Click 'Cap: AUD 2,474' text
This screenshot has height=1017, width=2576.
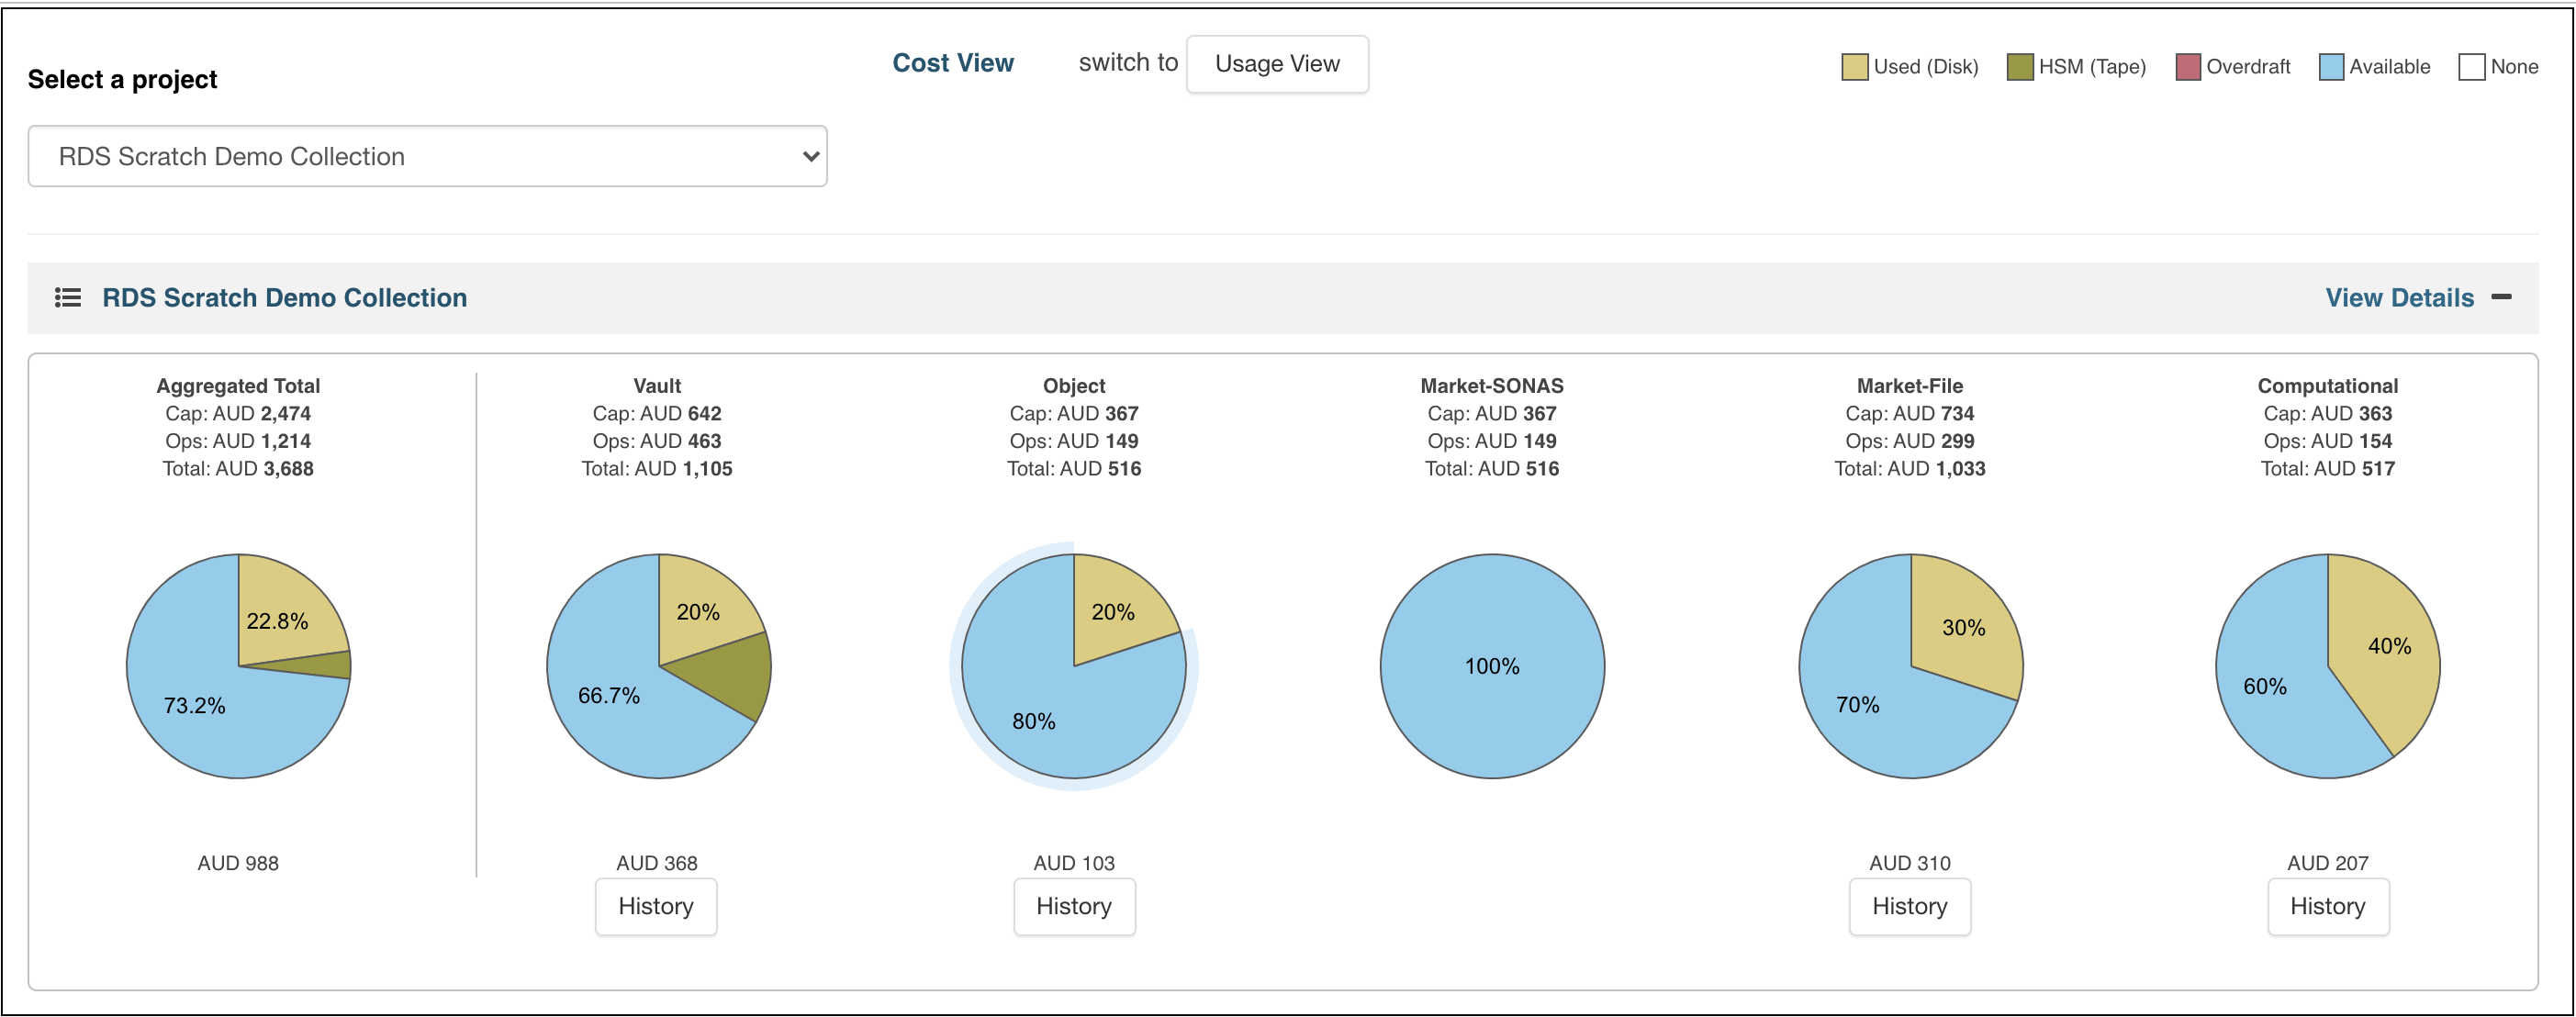pyautogui.click(x=238, y=414)
